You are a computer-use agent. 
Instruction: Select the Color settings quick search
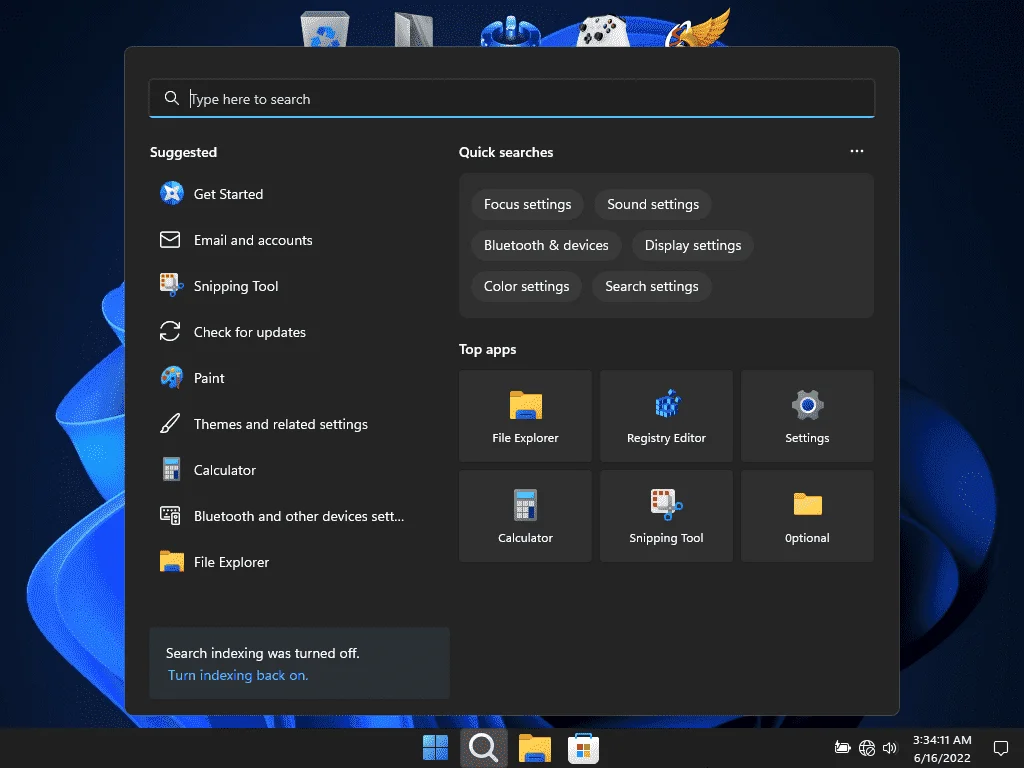pos(526,287)
